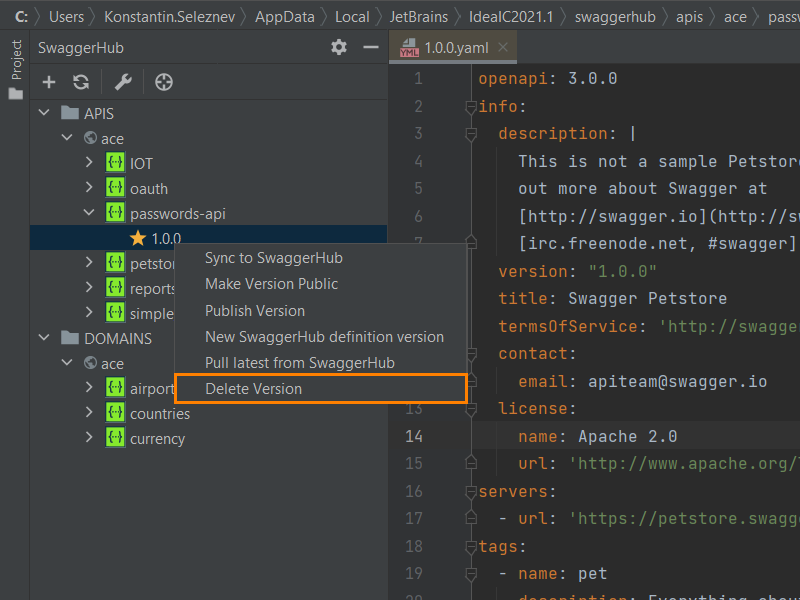Expand the petstore tree node
The height and width of the screenshot is (600, 800).
88,263
